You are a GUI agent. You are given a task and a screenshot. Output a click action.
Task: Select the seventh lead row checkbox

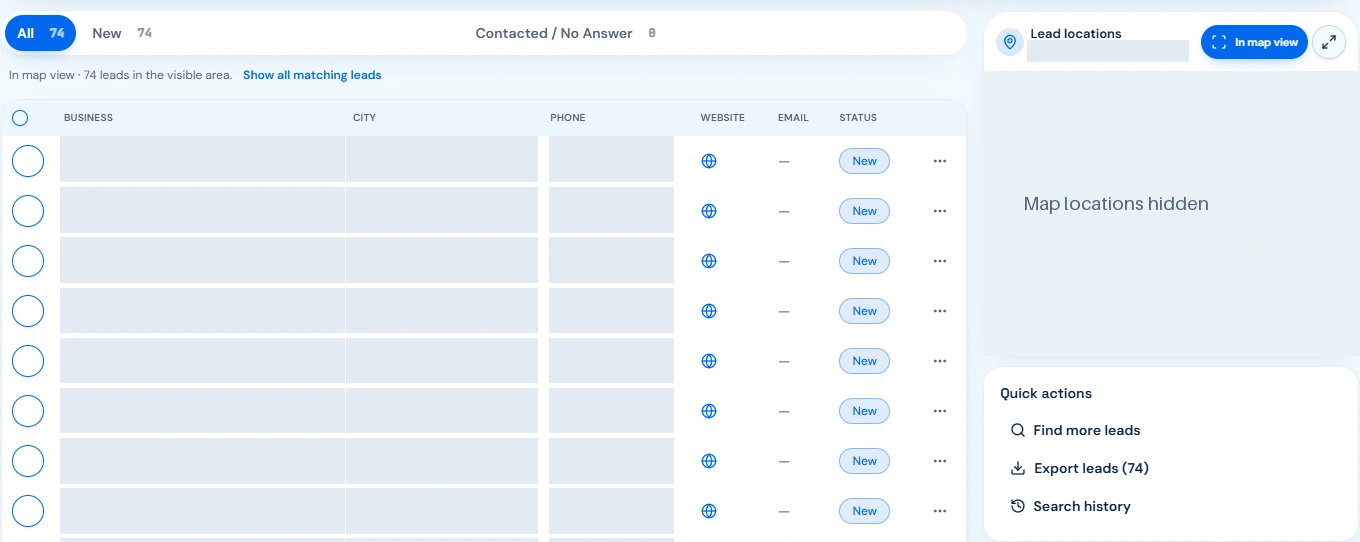tap(28, 461)
